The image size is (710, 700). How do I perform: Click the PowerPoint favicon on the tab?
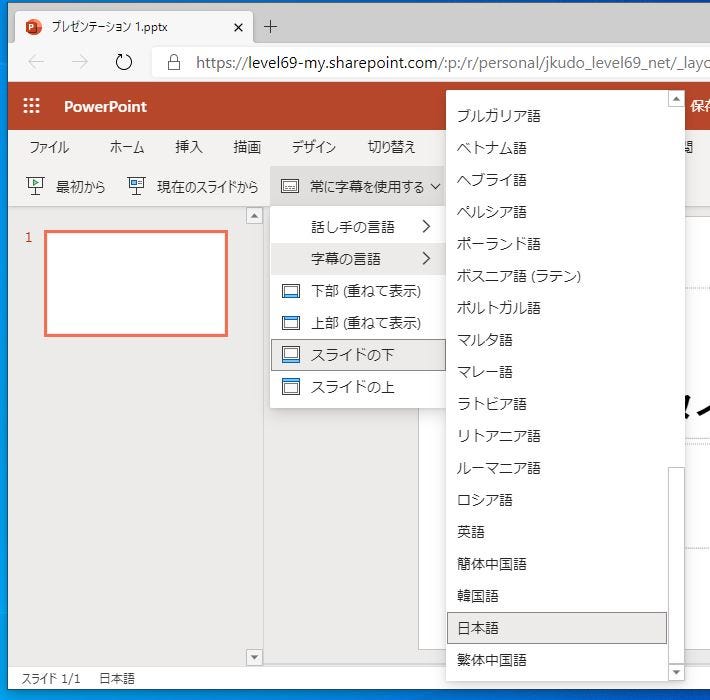click(34, 27)
